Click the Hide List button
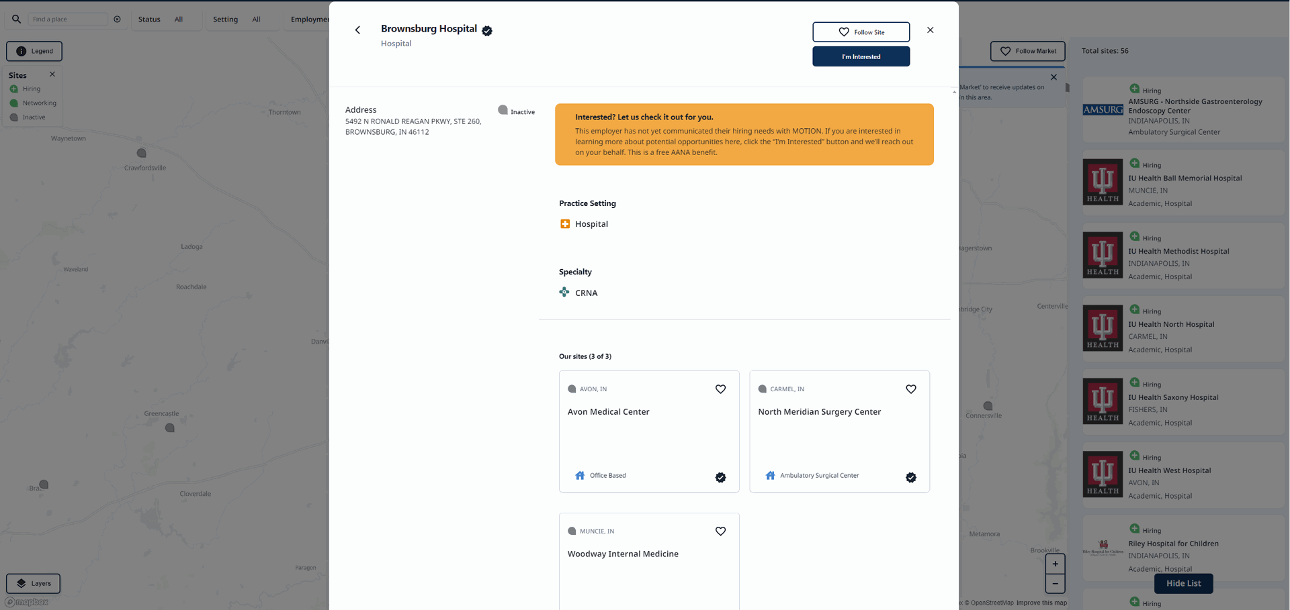This screenshot has height=610, width=1290. pos(1183,583)
